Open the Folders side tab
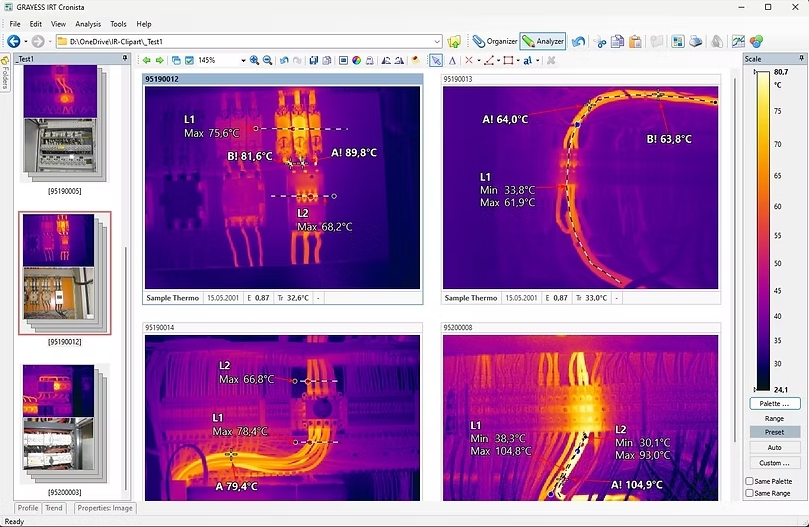 pos(5,72)
